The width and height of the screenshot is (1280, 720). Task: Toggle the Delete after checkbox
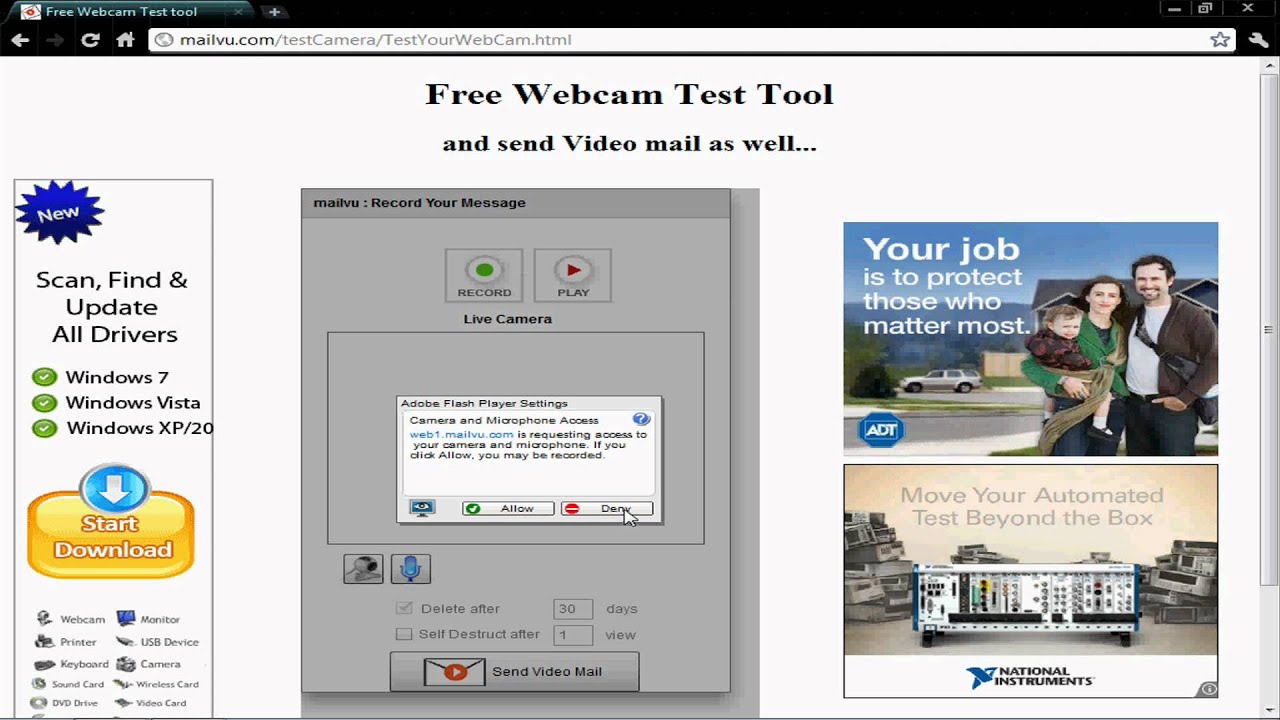coord(404,608)
